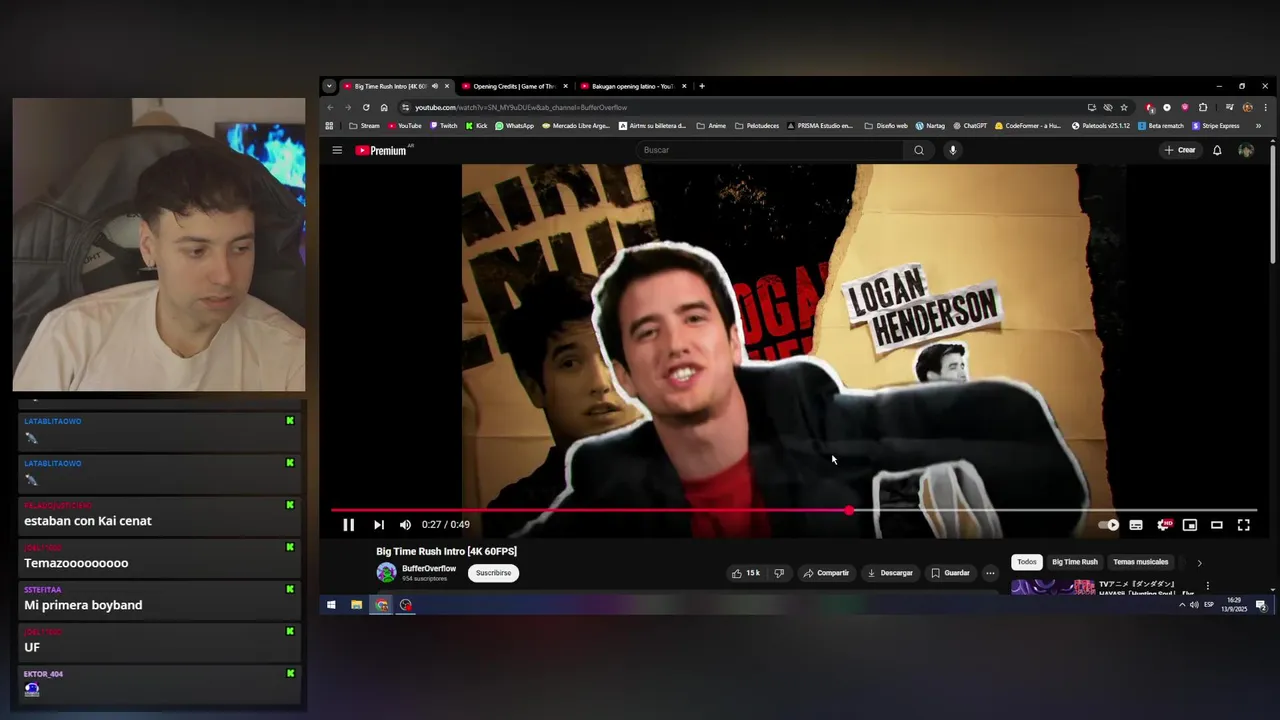Click the Descargar button
Screen dimensions: 1280x720
(890, 573)
